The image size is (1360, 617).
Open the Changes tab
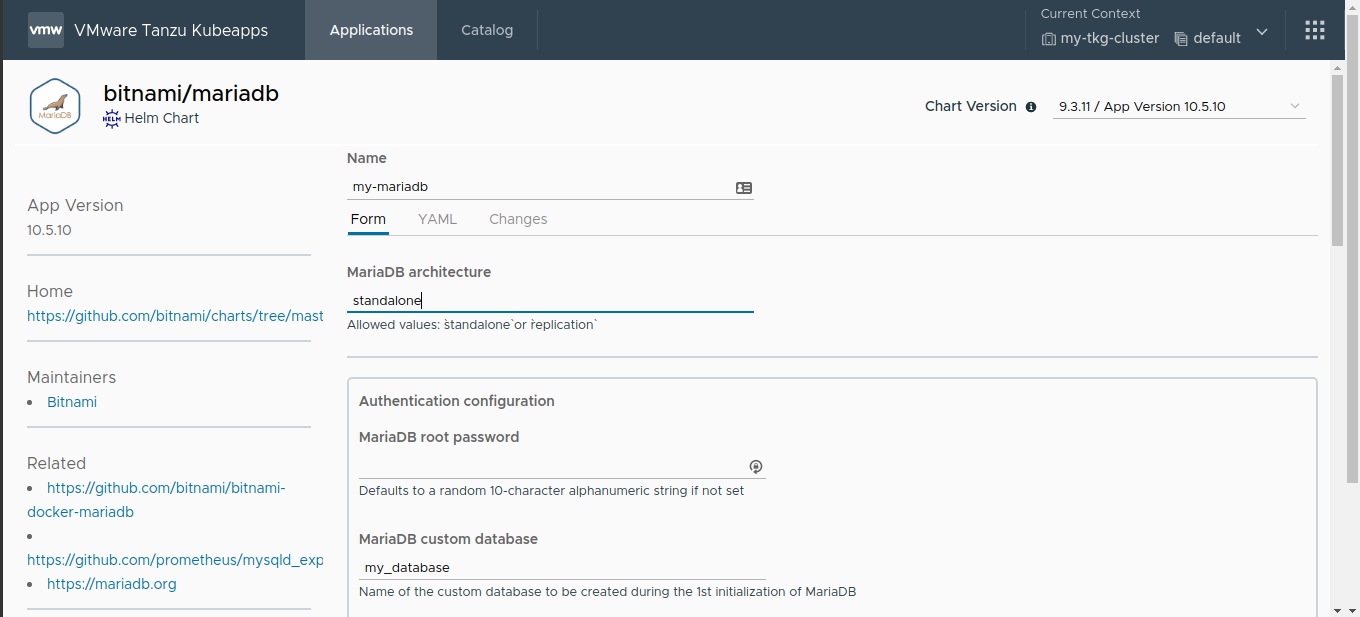click(518, 218)
